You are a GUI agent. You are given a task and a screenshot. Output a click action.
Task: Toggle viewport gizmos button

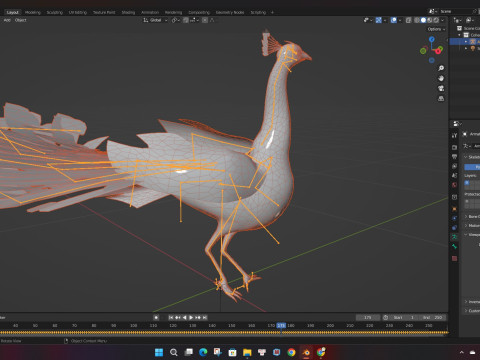point(379,20)
